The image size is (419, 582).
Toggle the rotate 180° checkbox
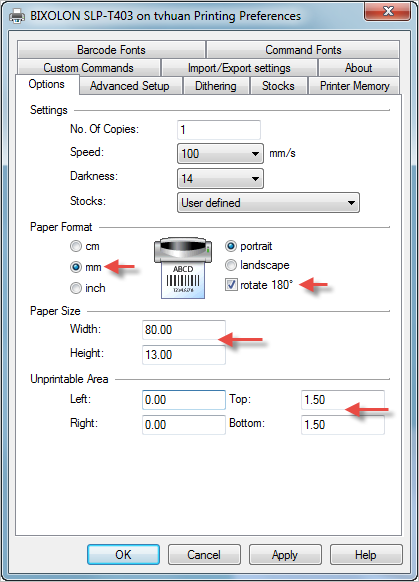coord(231,285)
